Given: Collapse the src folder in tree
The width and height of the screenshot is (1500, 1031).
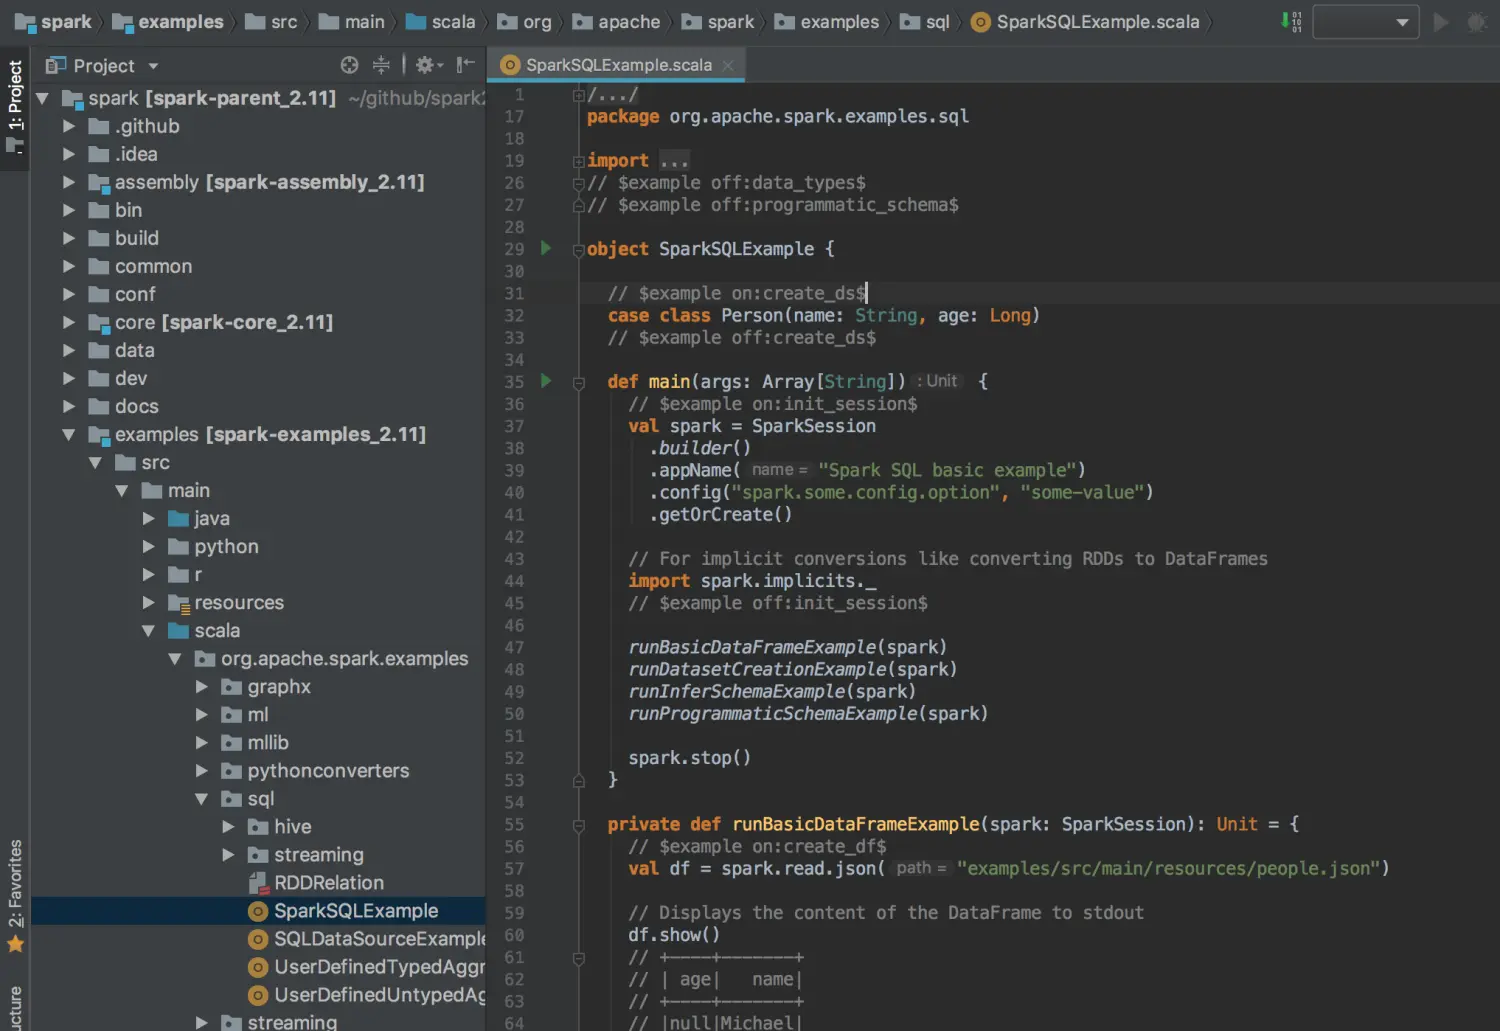Looking at the screenshot, I should tap(95, 462).
